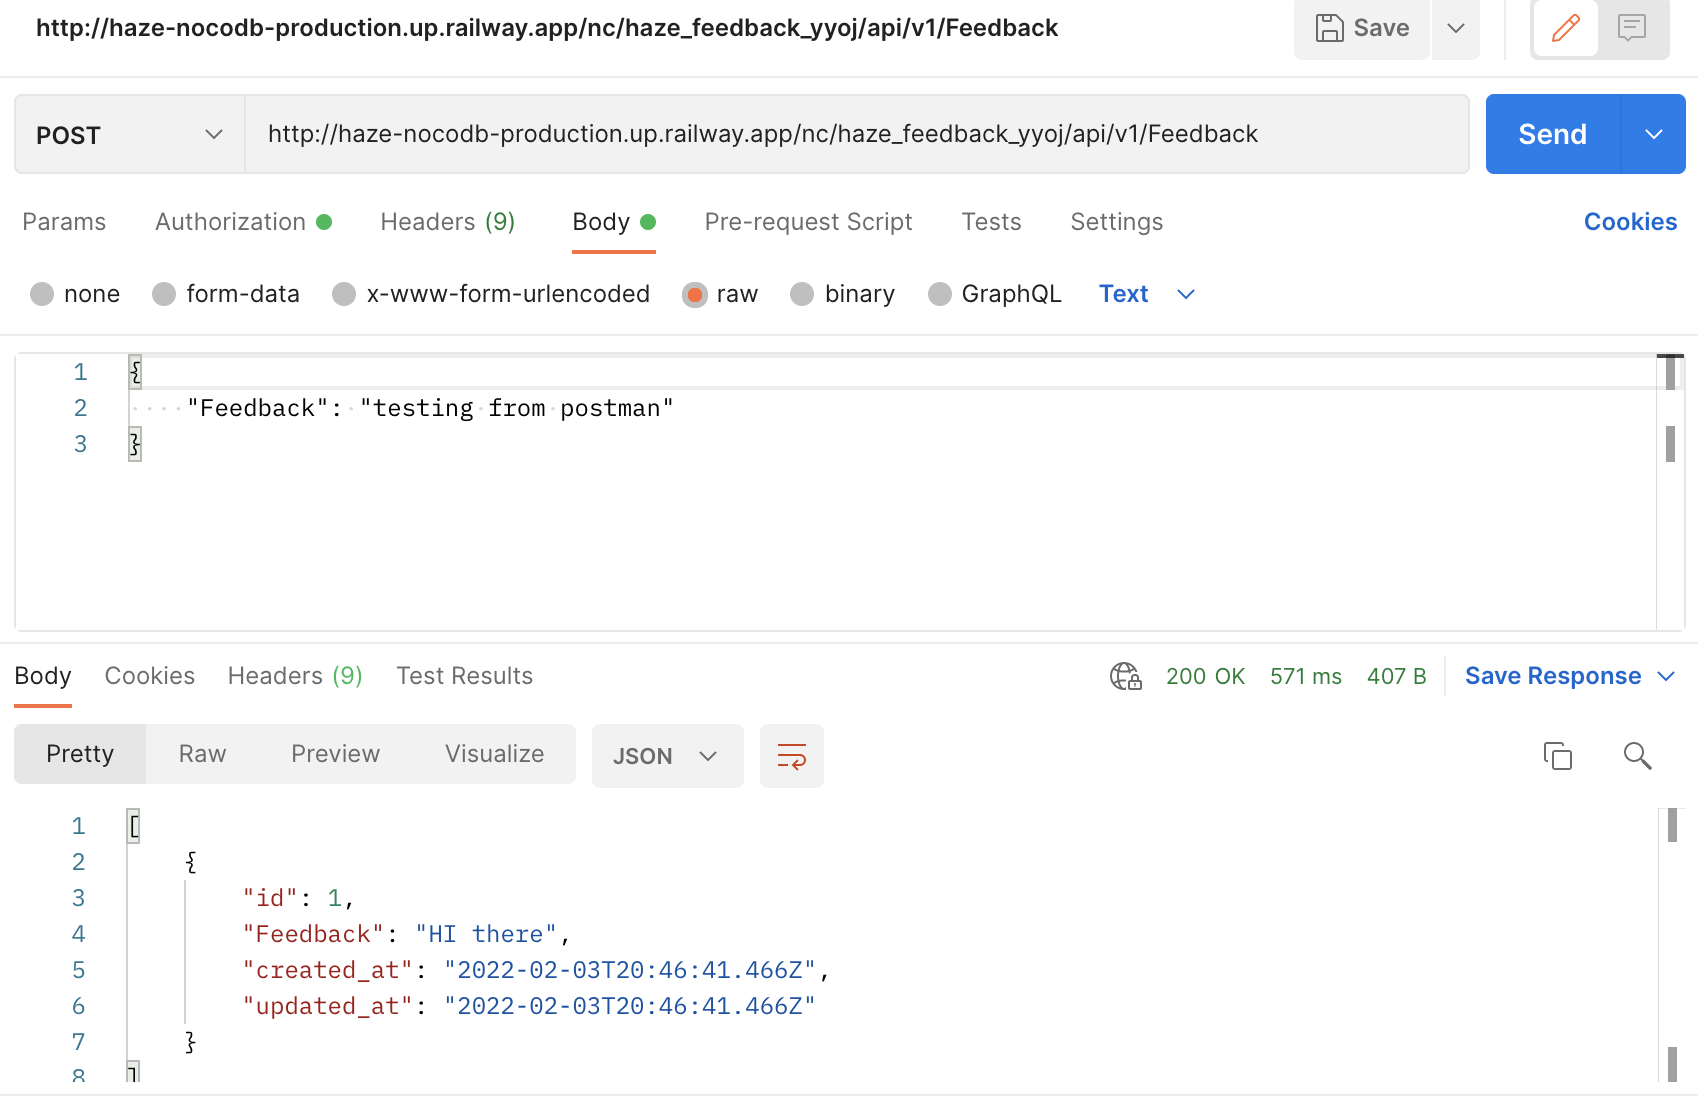Open the Text format dropdown
Image resolution: width=1698 pixels, height=1108 pixels.
click(1145, 293)
